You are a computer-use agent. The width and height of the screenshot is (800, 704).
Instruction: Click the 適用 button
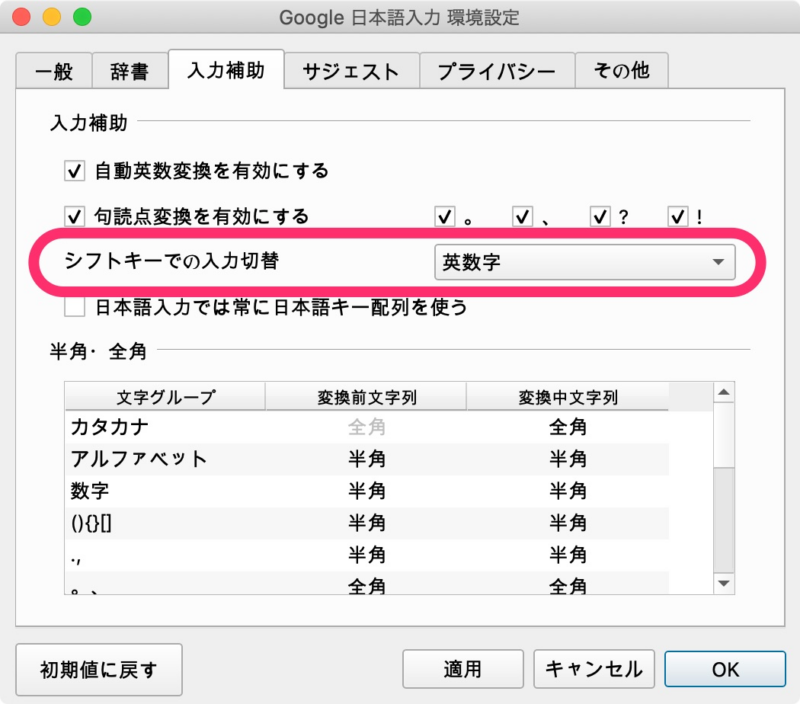point(463,669)
